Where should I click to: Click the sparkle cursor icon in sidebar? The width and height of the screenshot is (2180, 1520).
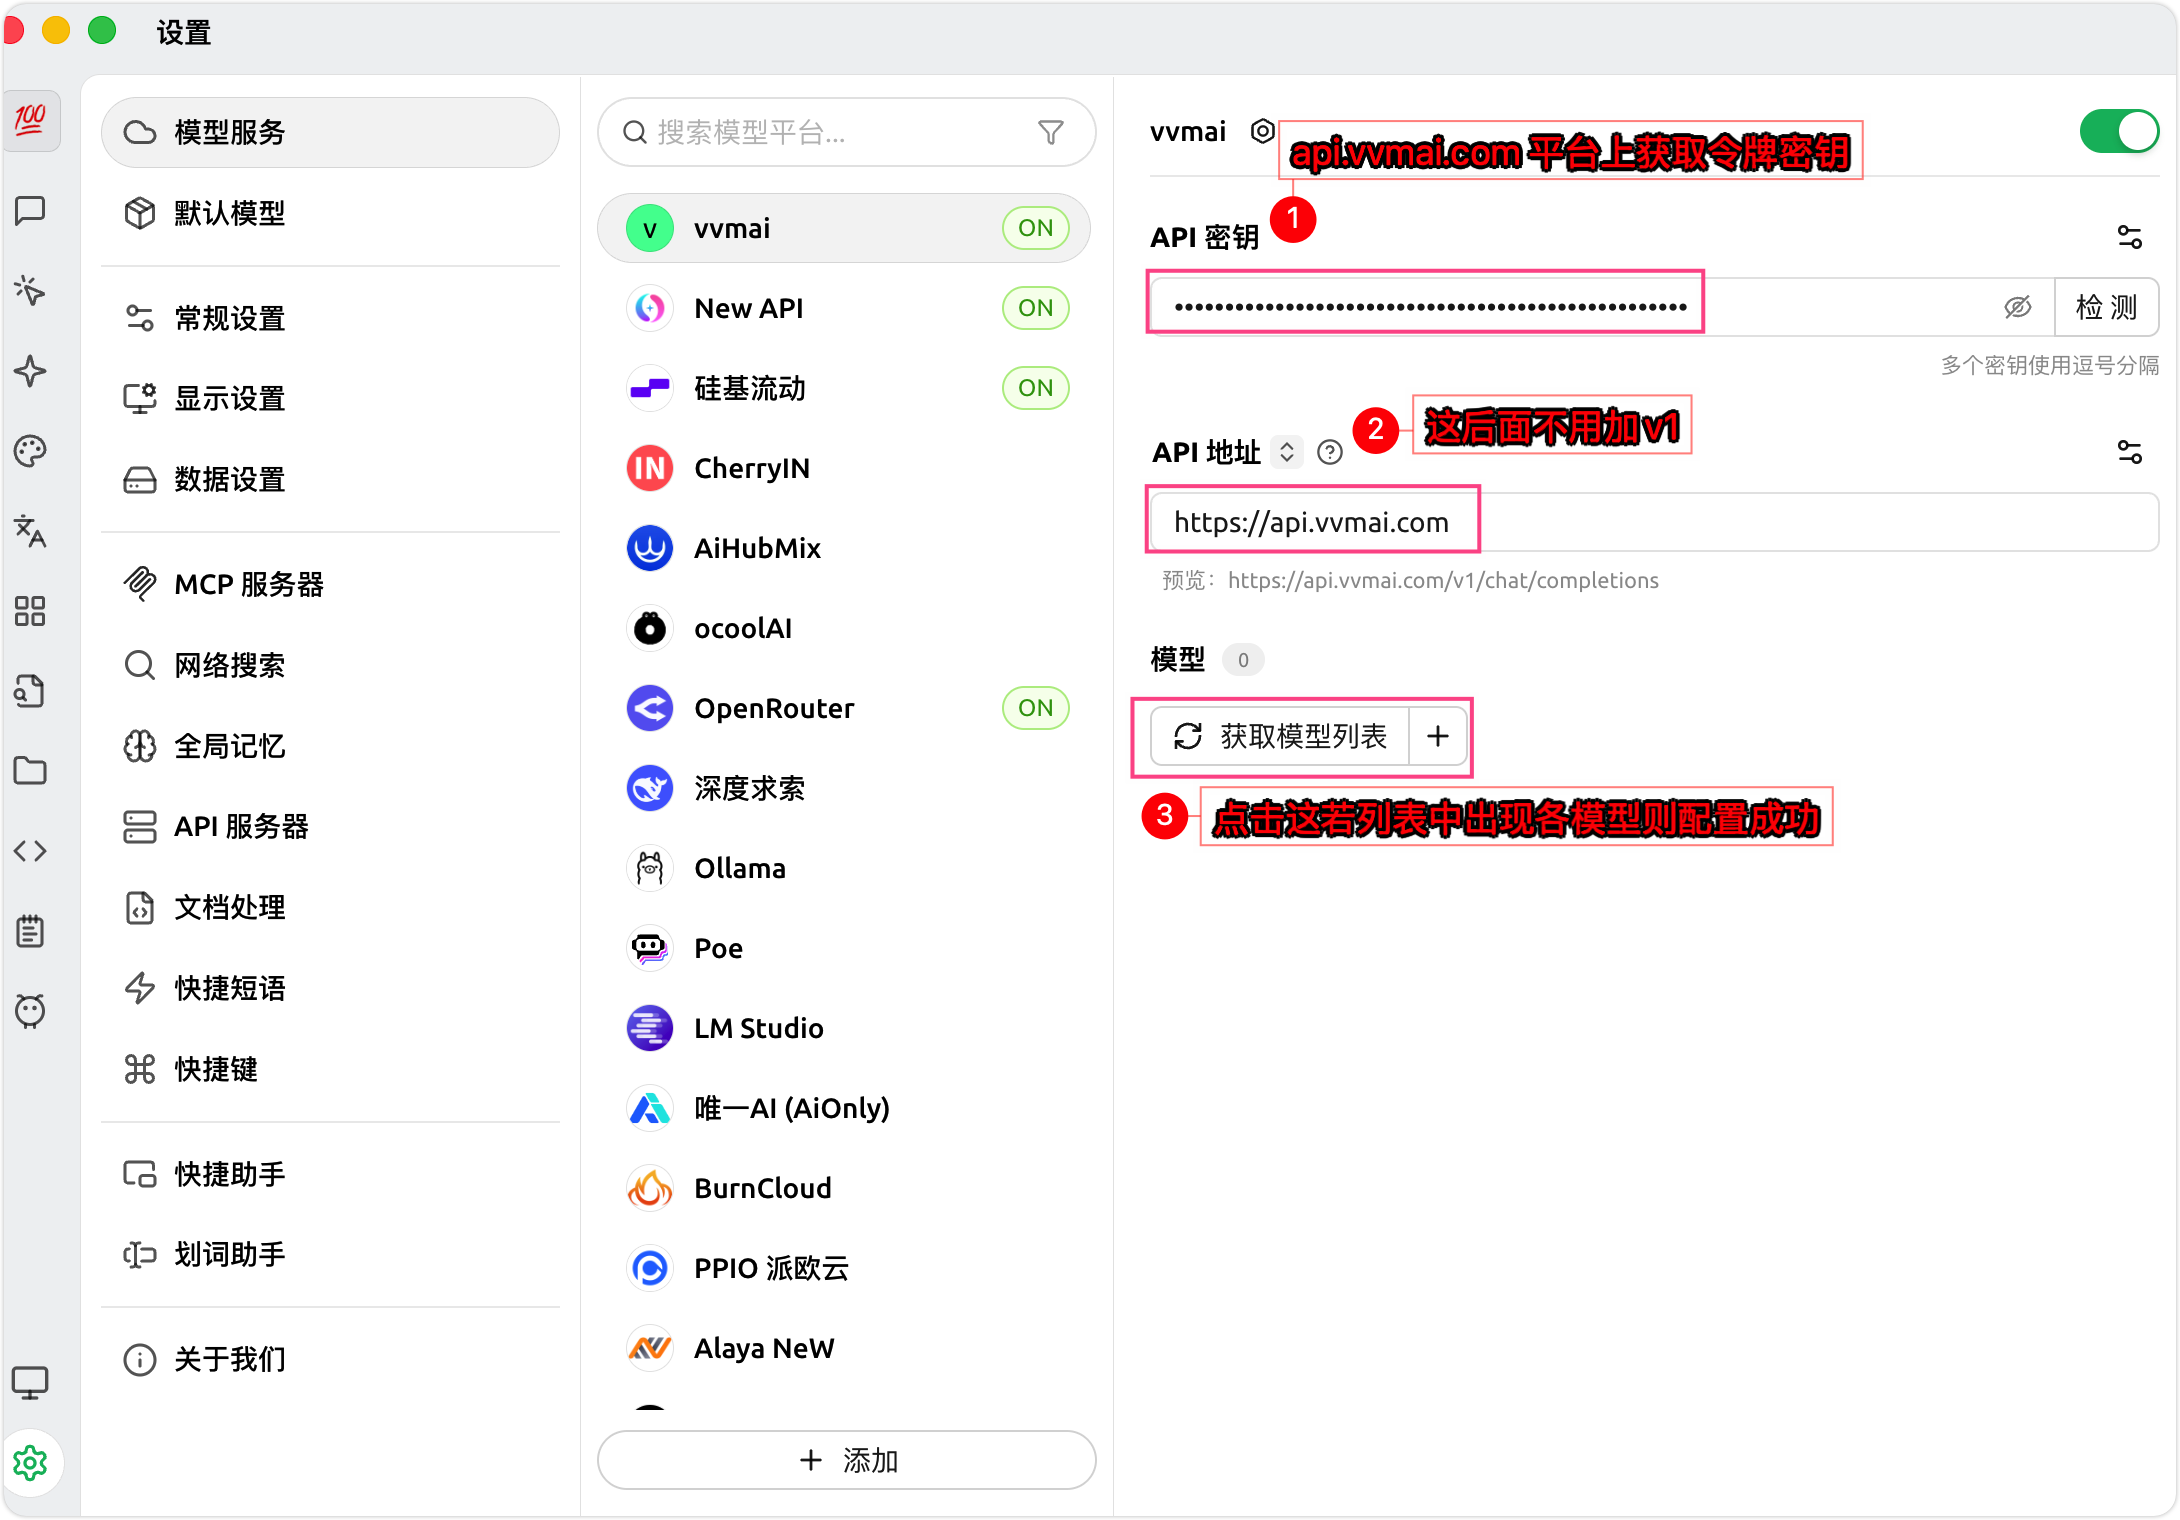tap(30, 291)
